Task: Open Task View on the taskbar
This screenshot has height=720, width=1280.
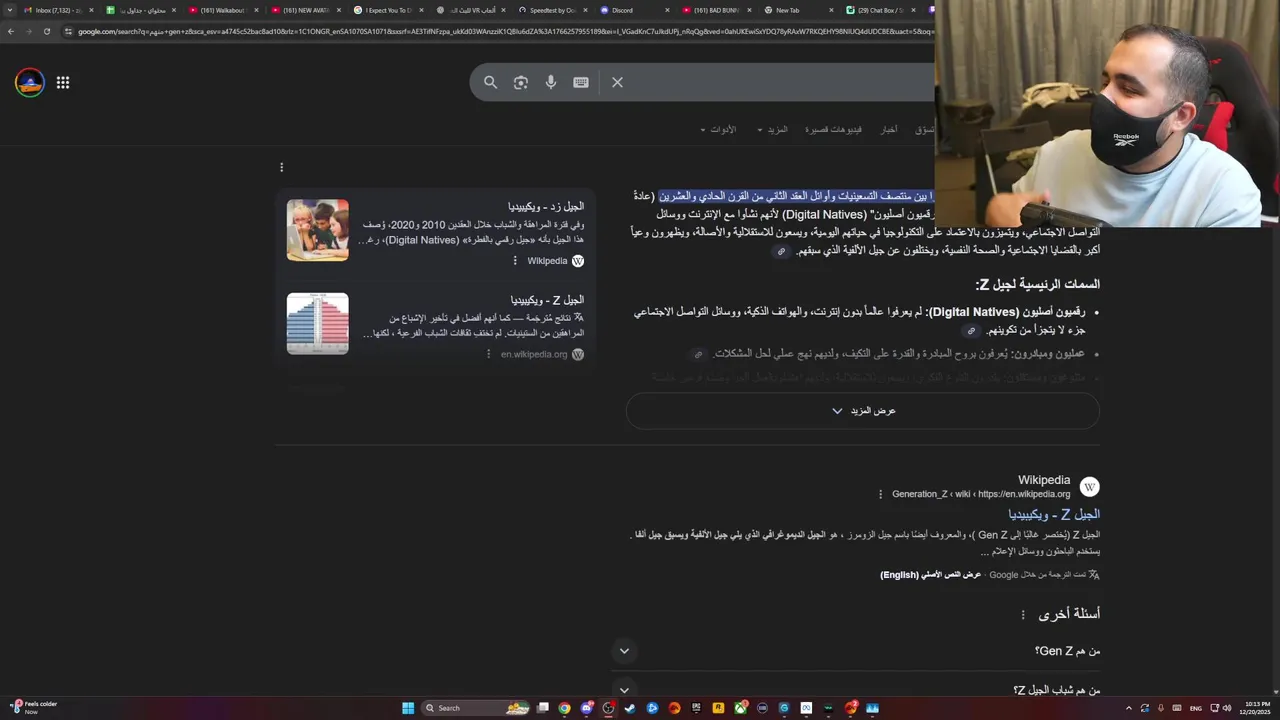Action: click(x=542, y=708)
